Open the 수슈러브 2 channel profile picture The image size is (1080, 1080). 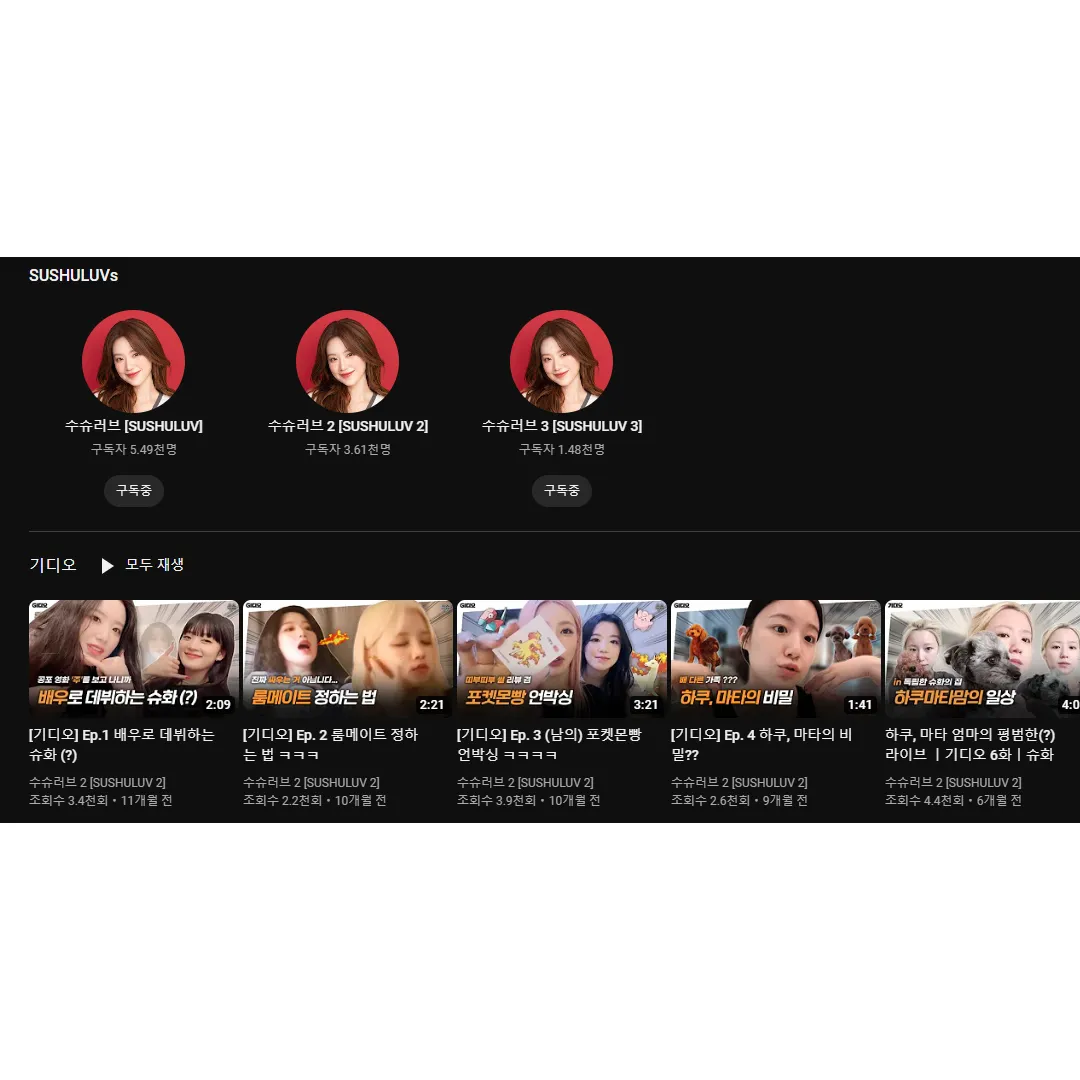click(347, 361)
